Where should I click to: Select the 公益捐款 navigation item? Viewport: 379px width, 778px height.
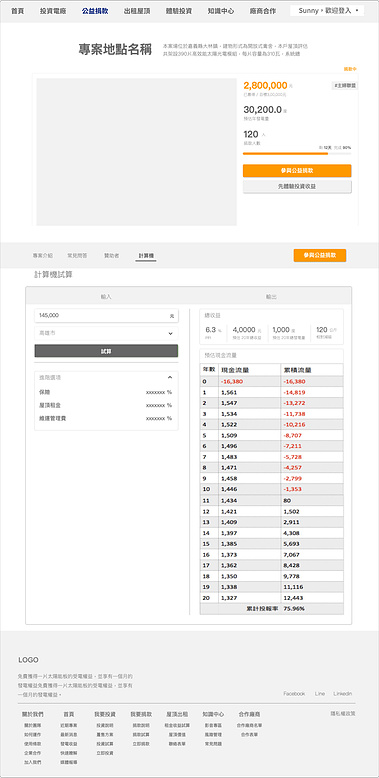(95, 11)
